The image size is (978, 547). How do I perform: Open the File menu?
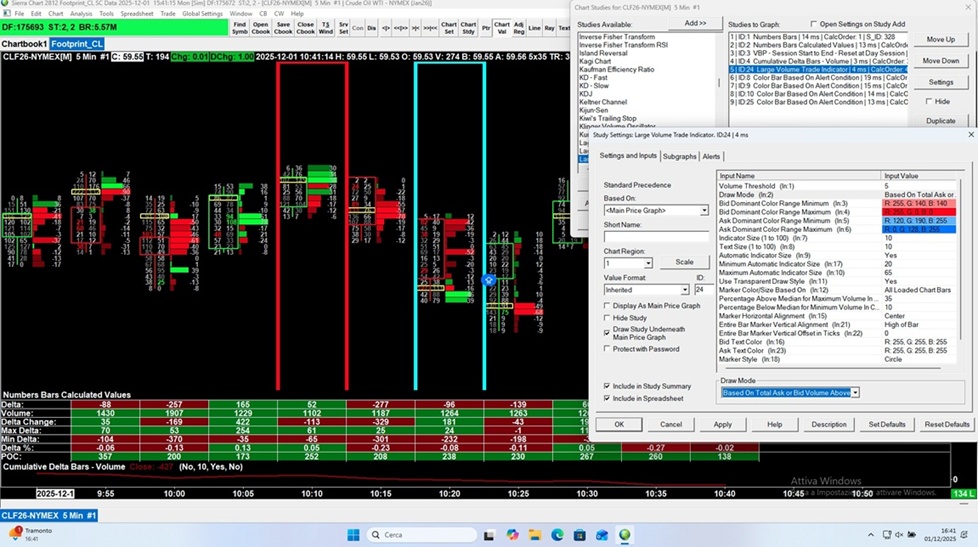pyautogui.click(x=19, y=13)
